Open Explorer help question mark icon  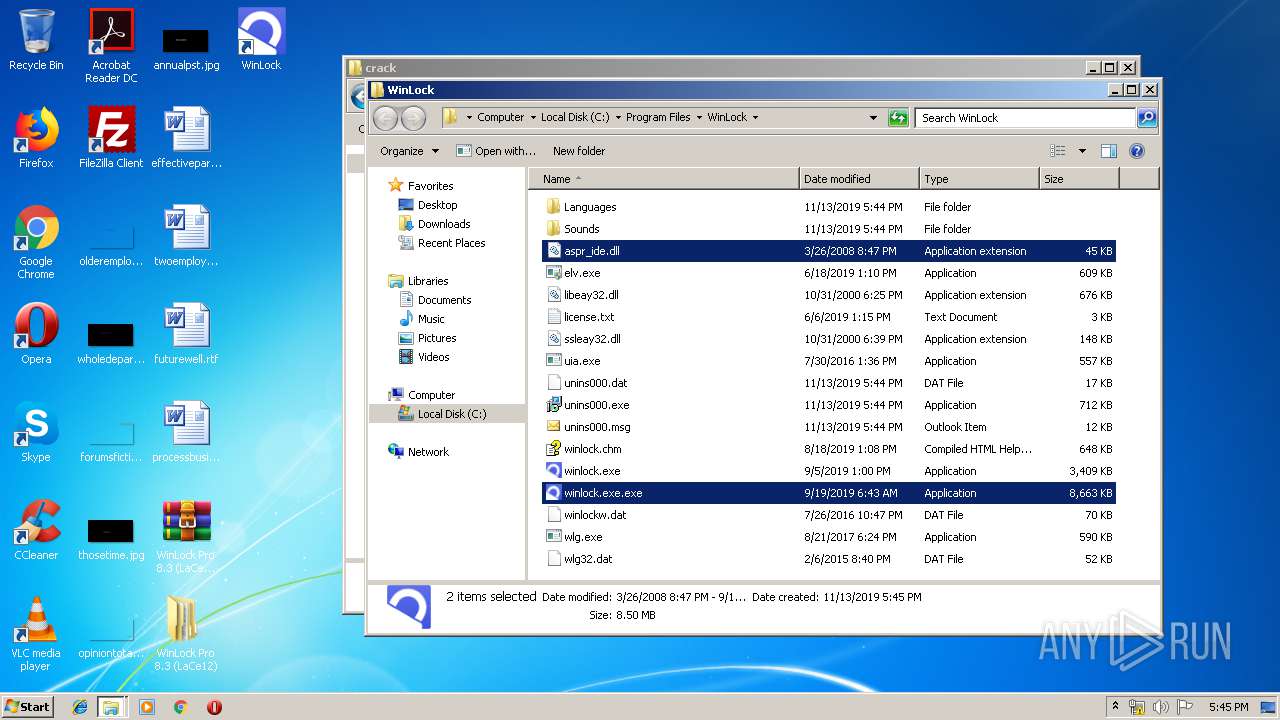point(1136,151)
